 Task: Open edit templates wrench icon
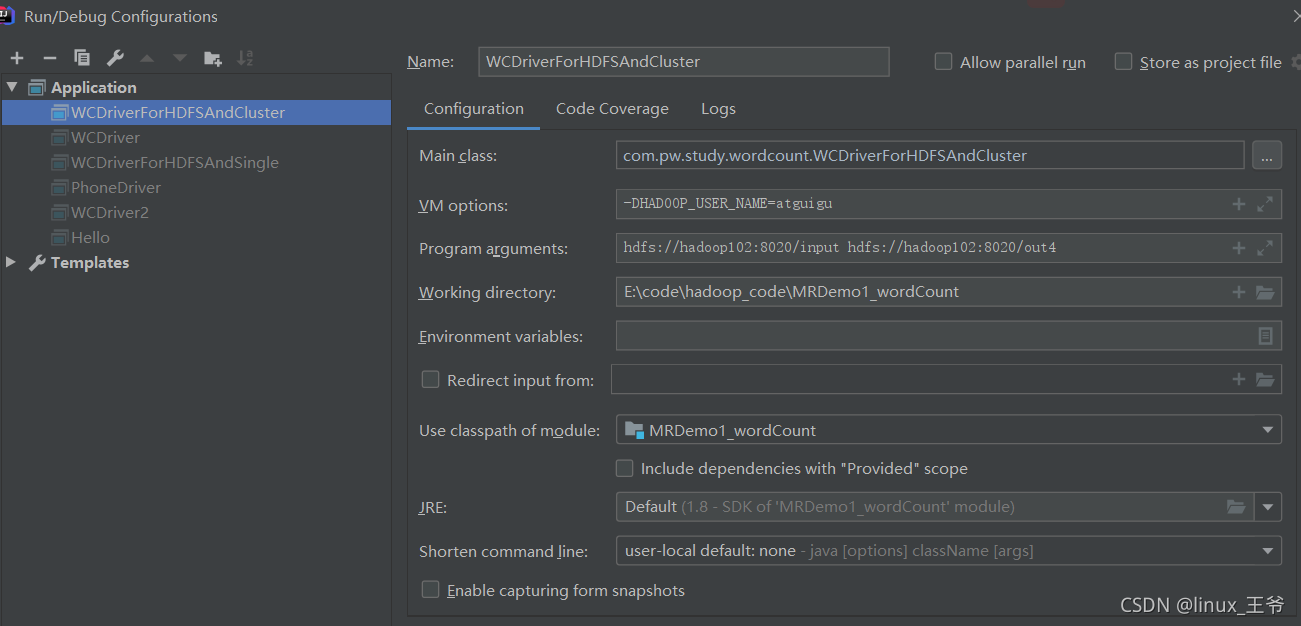point(115,58)
